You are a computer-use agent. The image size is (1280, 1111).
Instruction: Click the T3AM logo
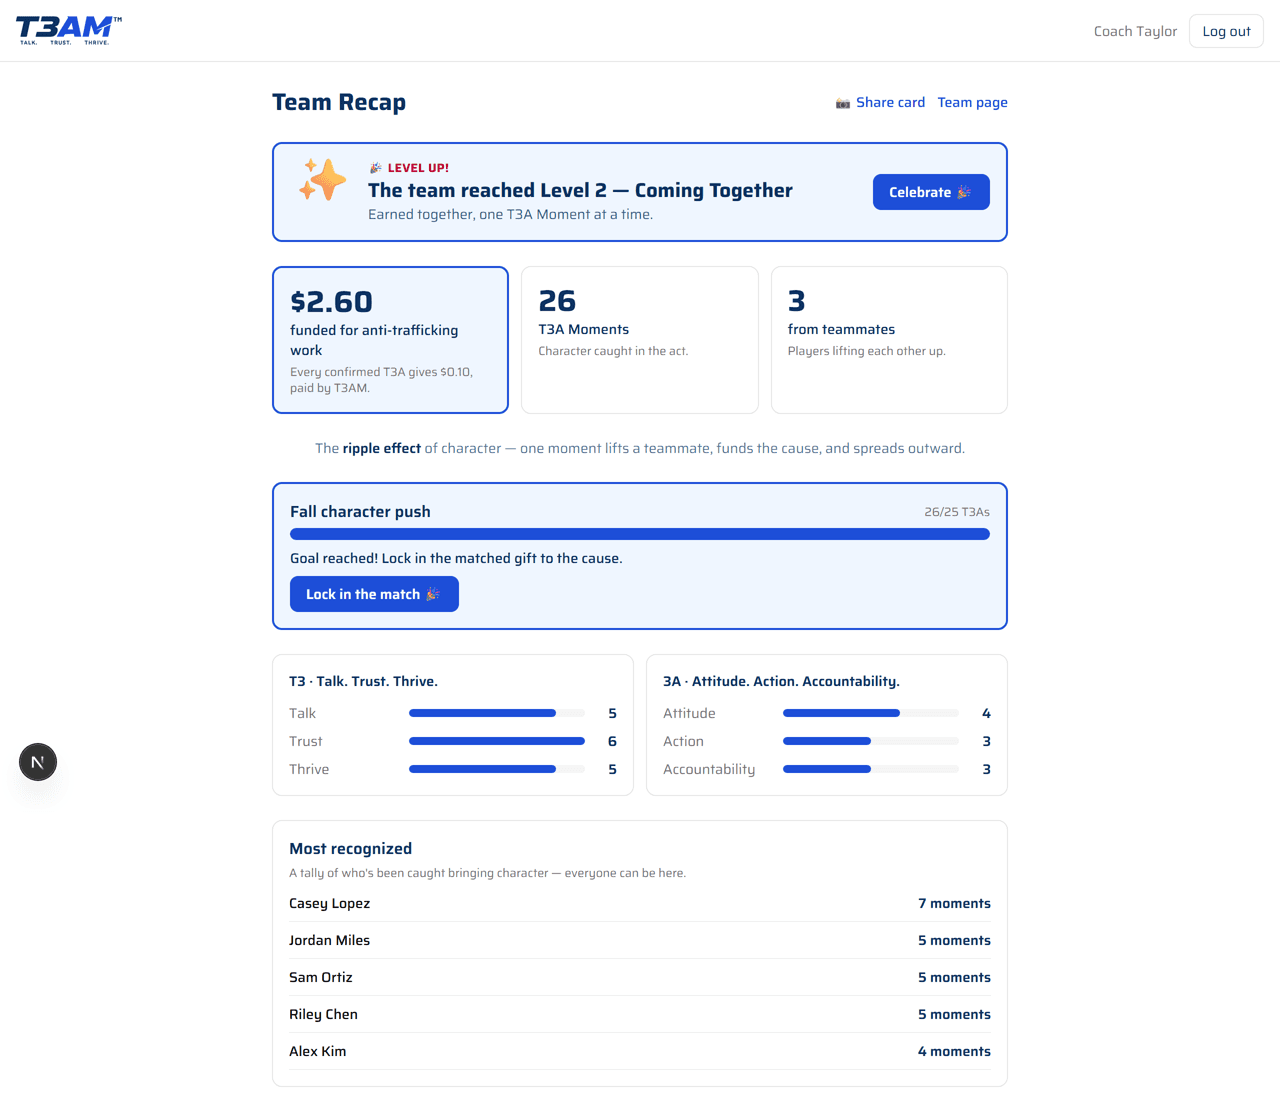[x=69, y=30]
